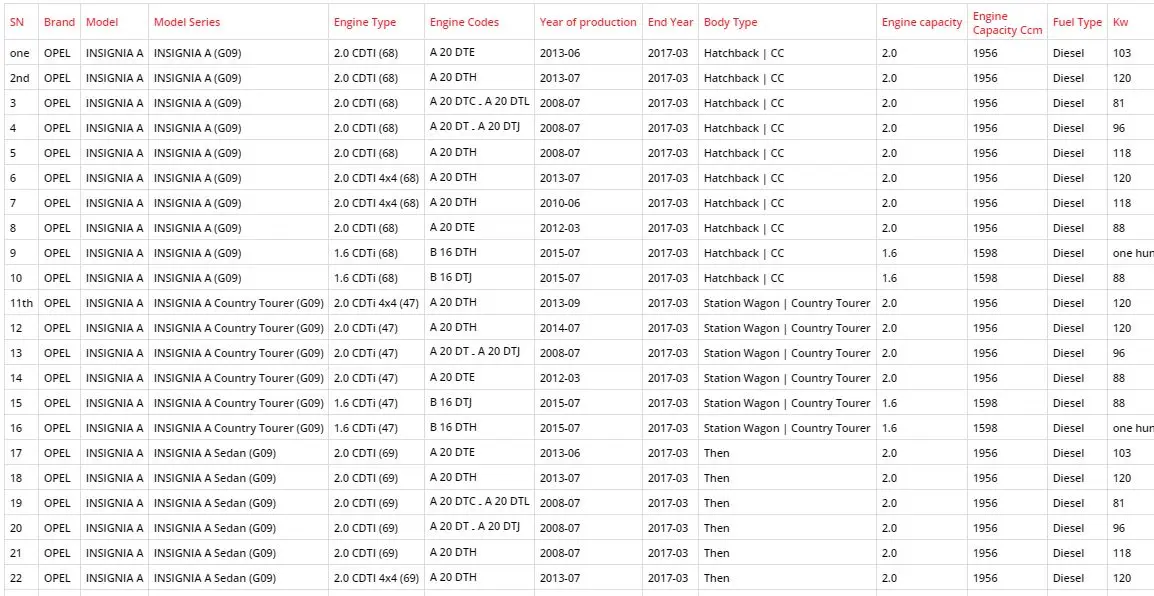Screen dimensions: 1154x596
Task: Select the SN cell reading "16"
Action: tap(15, 428)
